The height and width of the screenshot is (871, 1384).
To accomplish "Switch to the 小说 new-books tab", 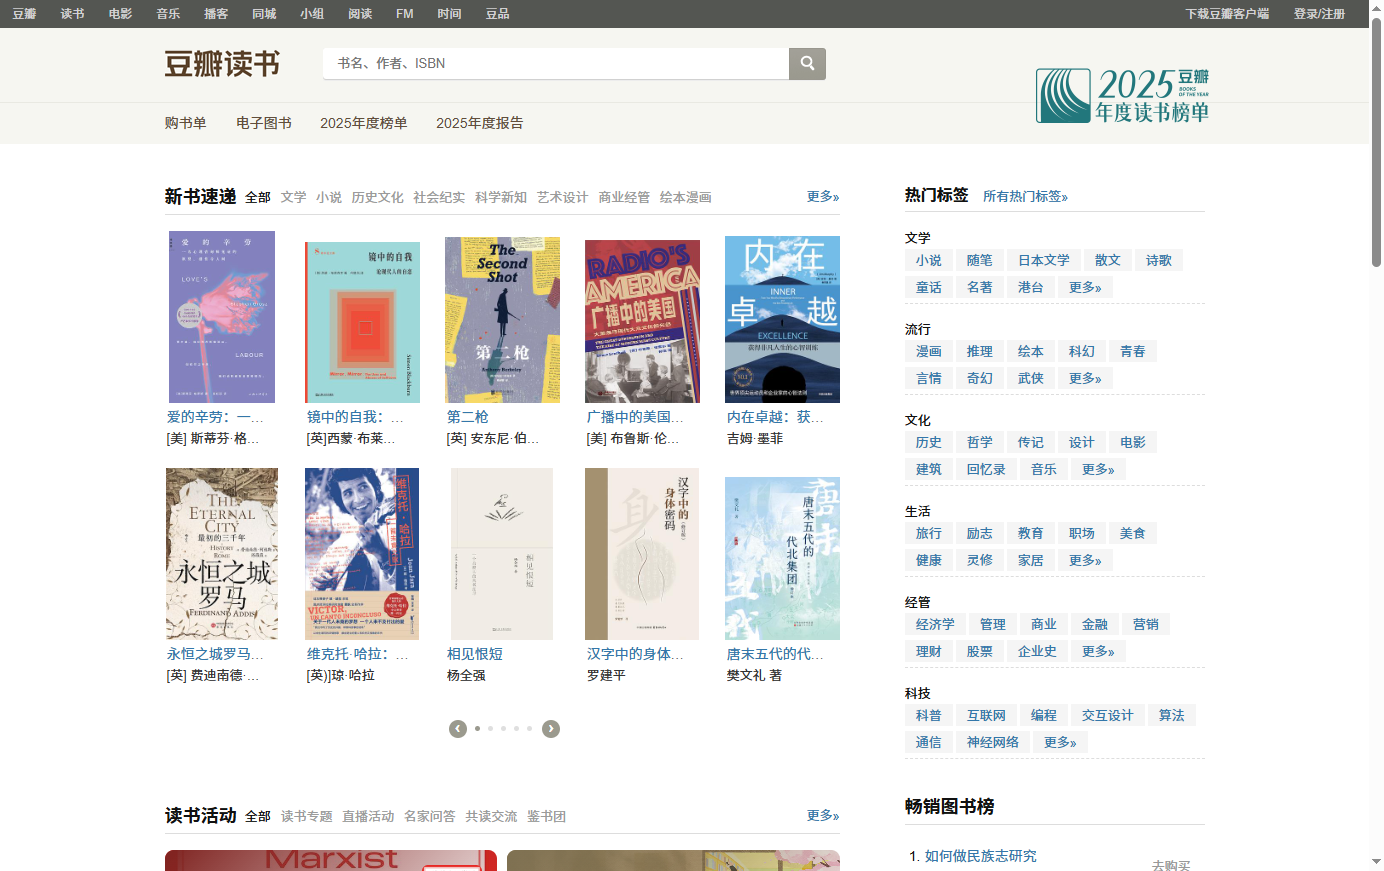I will pos(329,197).
